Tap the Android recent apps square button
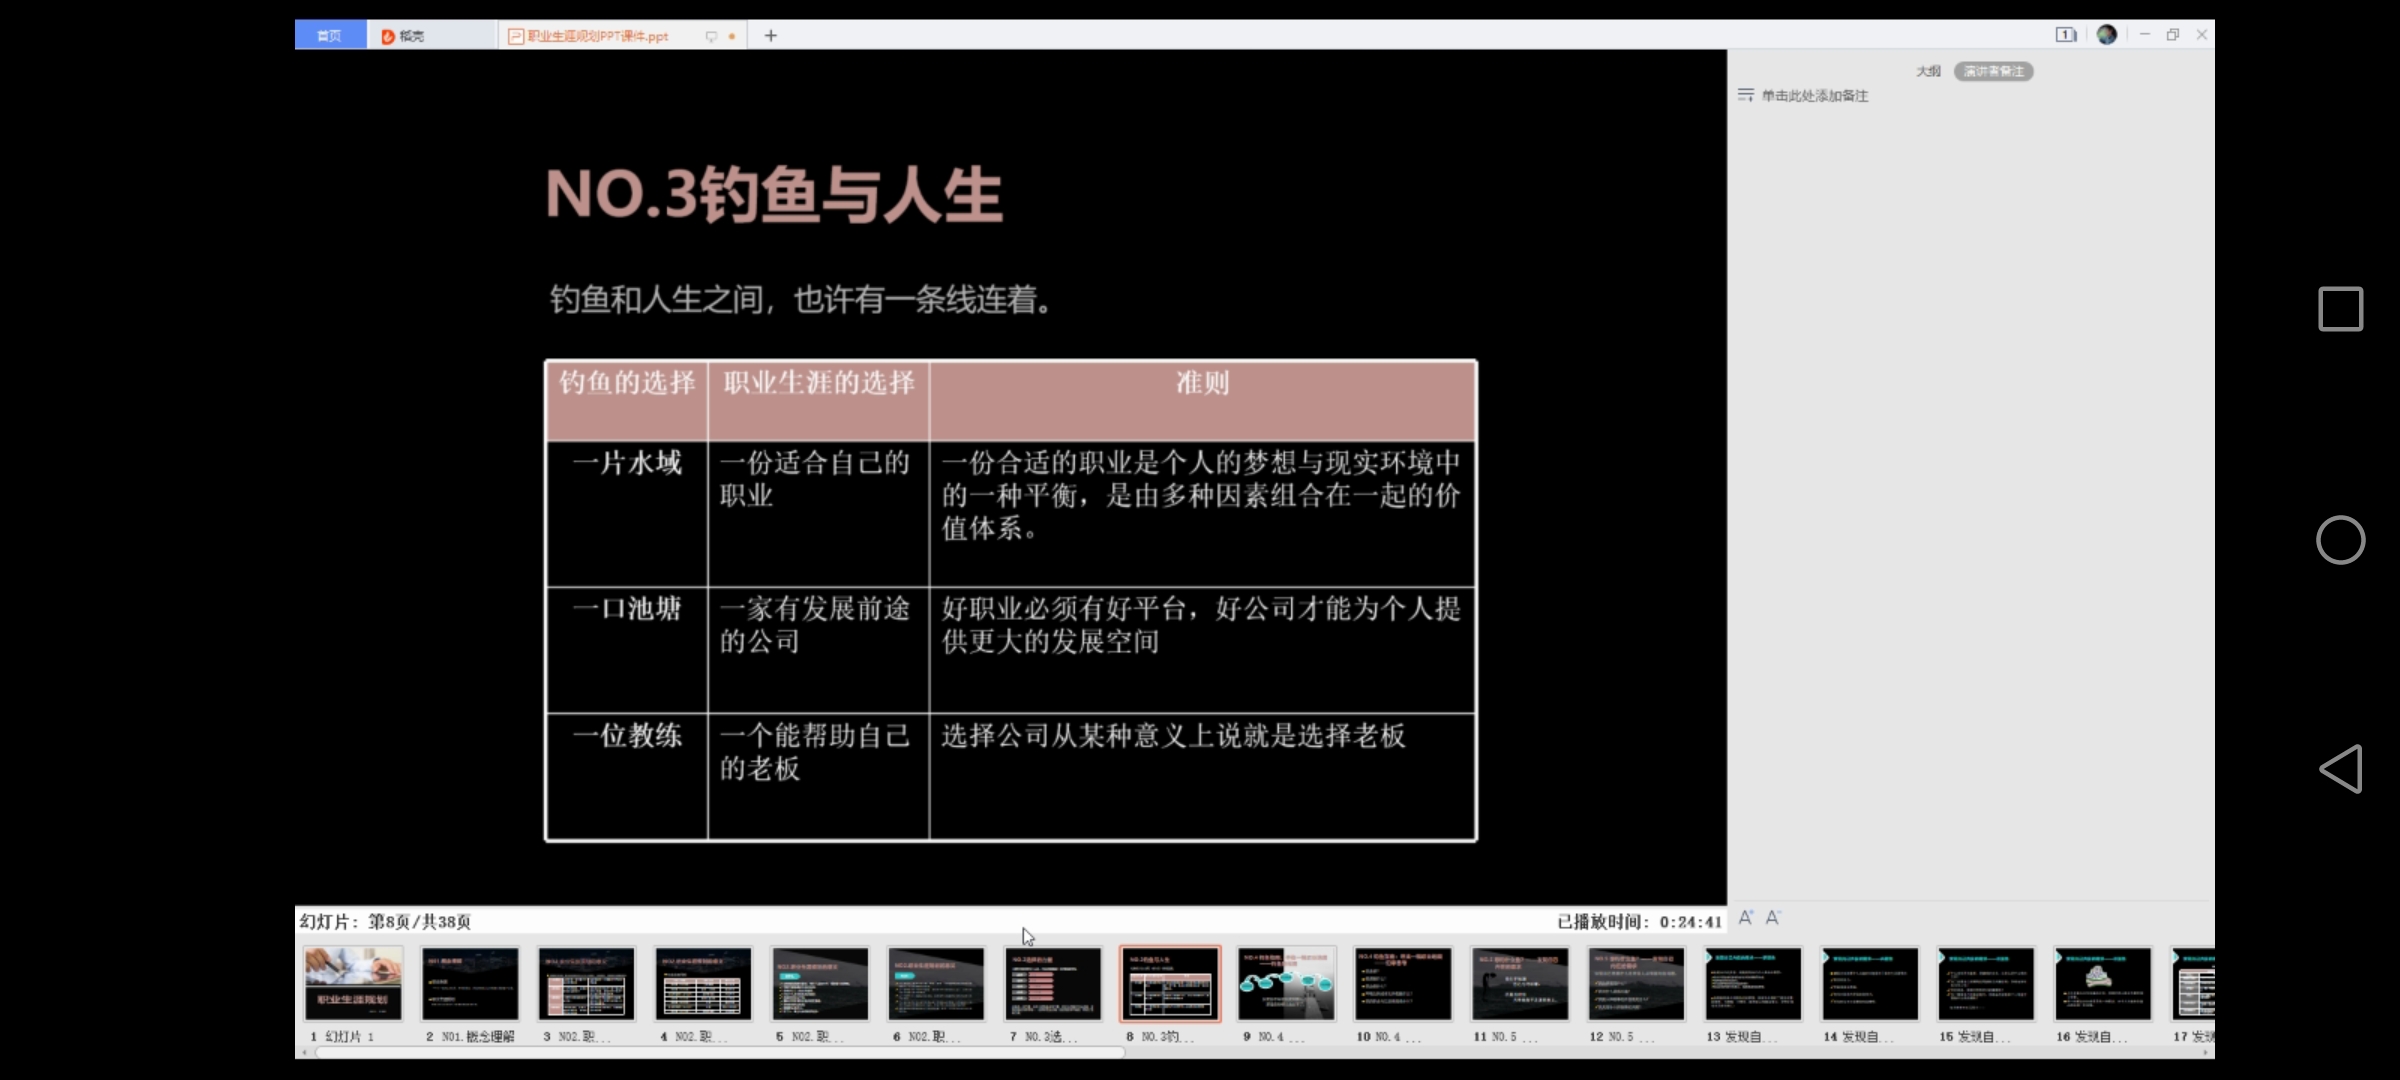This screenshot has height=1080, width=2400. point(2340,309)
